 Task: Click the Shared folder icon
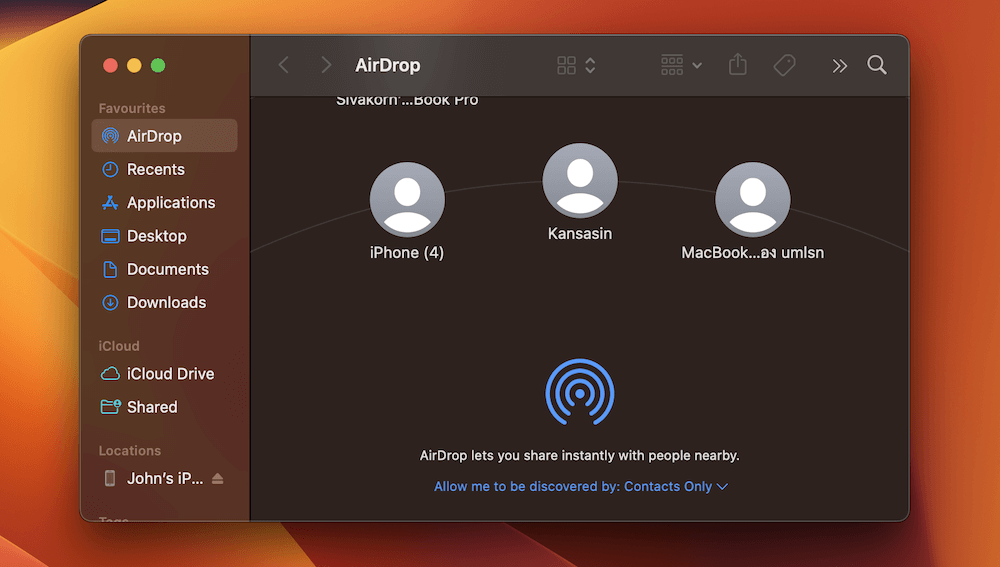(110, 407)
